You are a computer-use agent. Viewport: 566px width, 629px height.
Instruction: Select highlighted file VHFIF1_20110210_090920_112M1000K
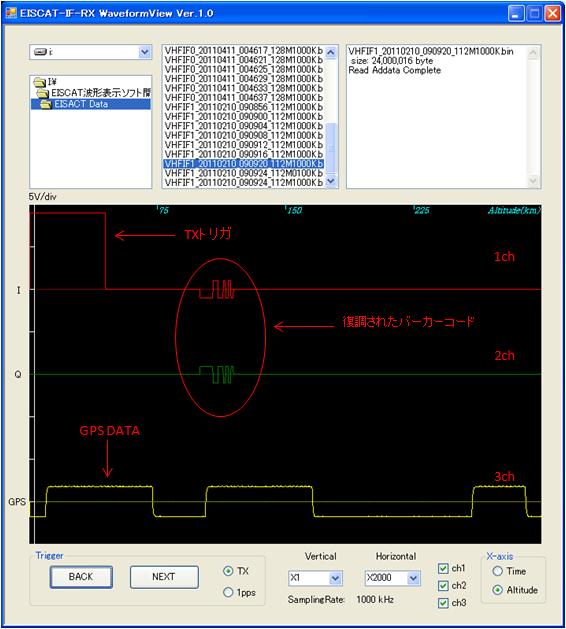(243, 164)
